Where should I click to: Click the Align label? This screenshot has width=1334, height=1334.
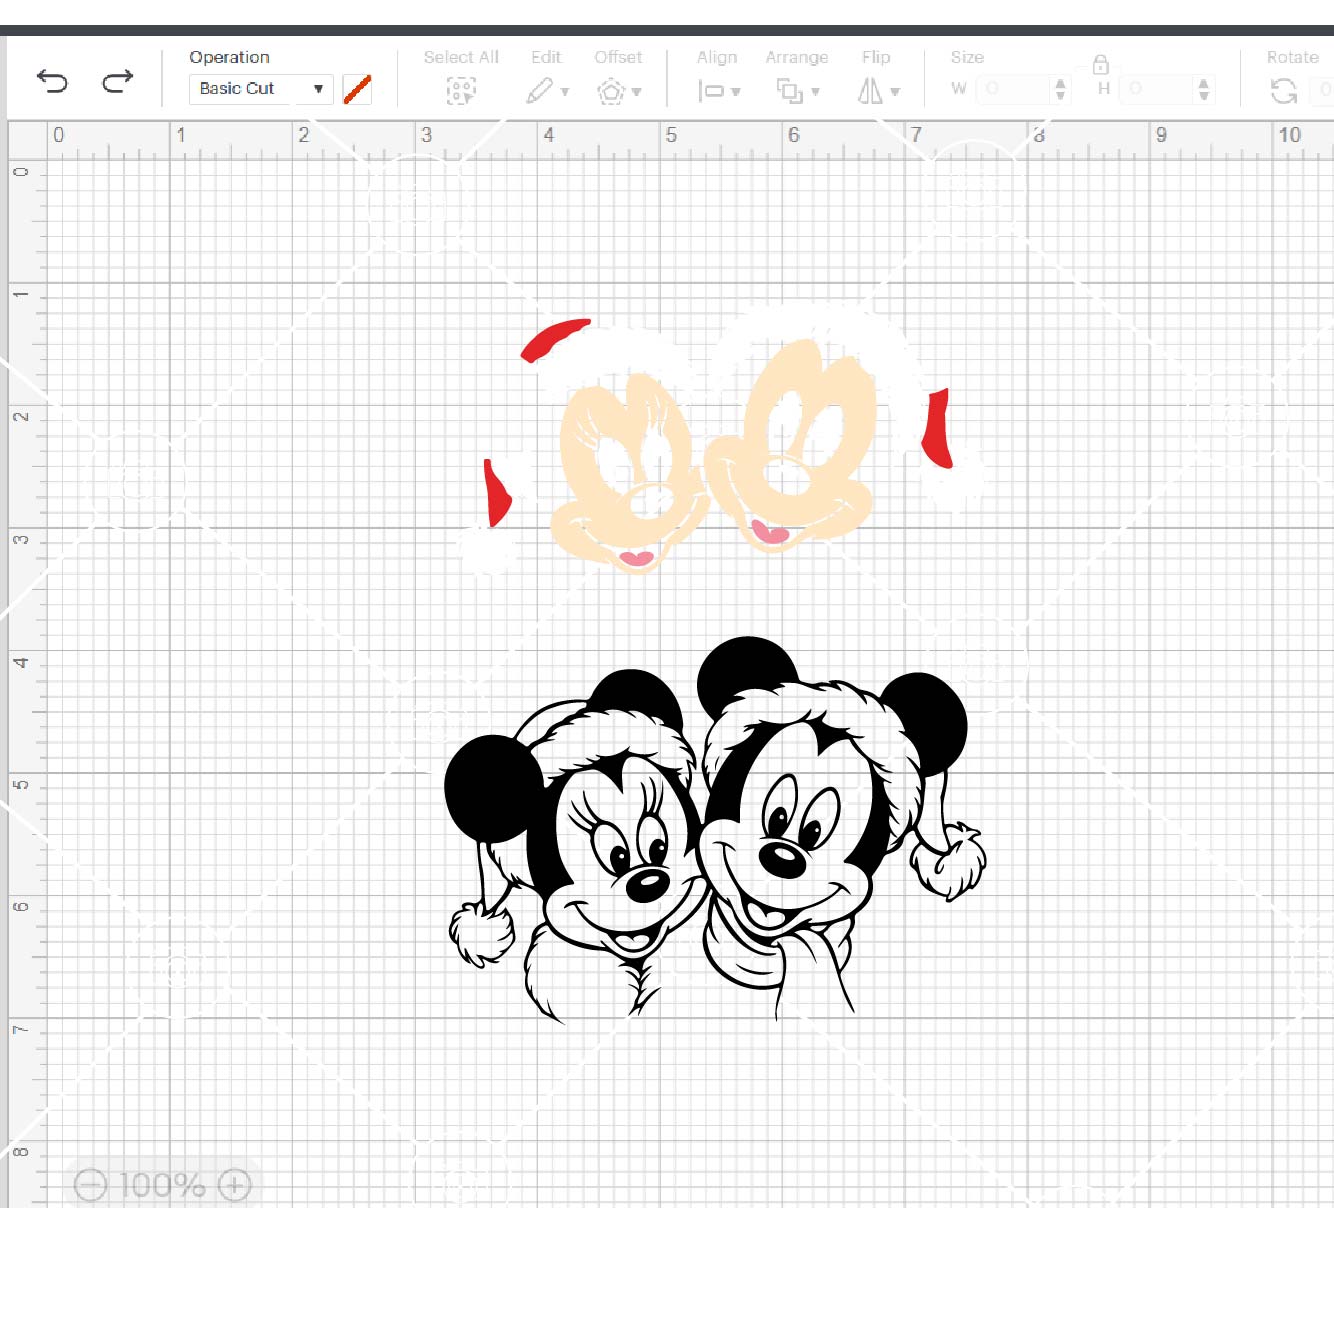pos(717,57)
